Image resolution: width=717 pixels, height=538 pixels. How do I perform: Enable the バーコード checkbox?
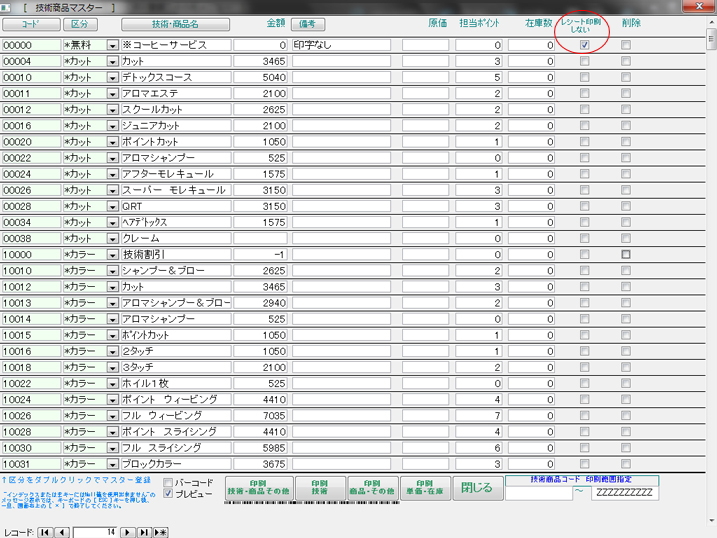coord(168,483)
